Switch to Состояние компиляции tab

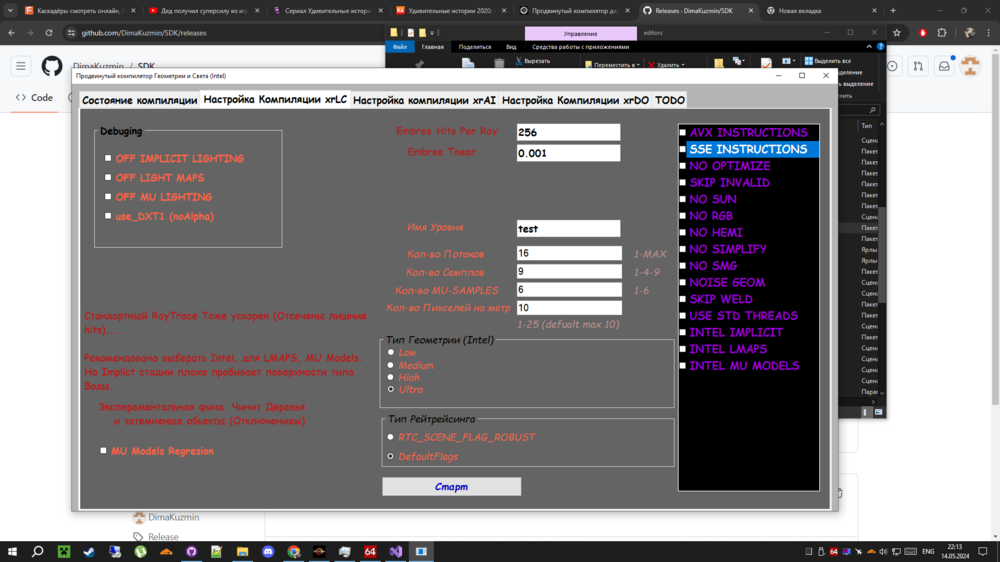pos(140,100)
